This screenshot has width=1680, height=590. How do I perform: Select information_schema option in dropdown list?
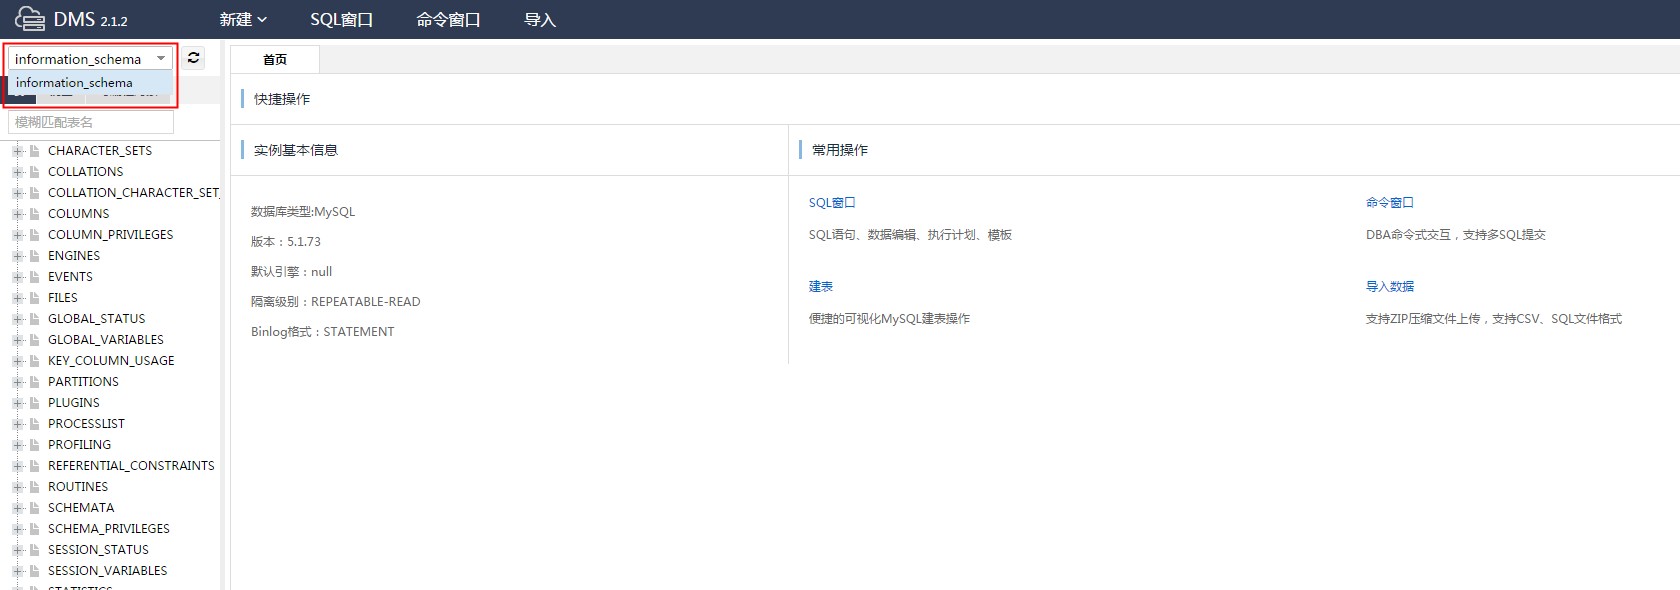tap(74, 83)
